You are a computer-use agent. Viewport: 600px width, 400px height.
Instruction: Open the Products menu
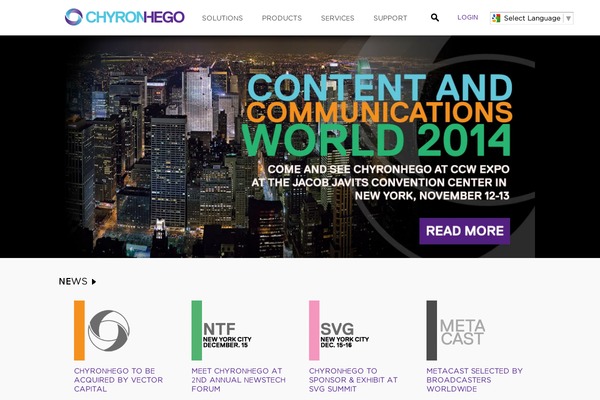(282, 18)
